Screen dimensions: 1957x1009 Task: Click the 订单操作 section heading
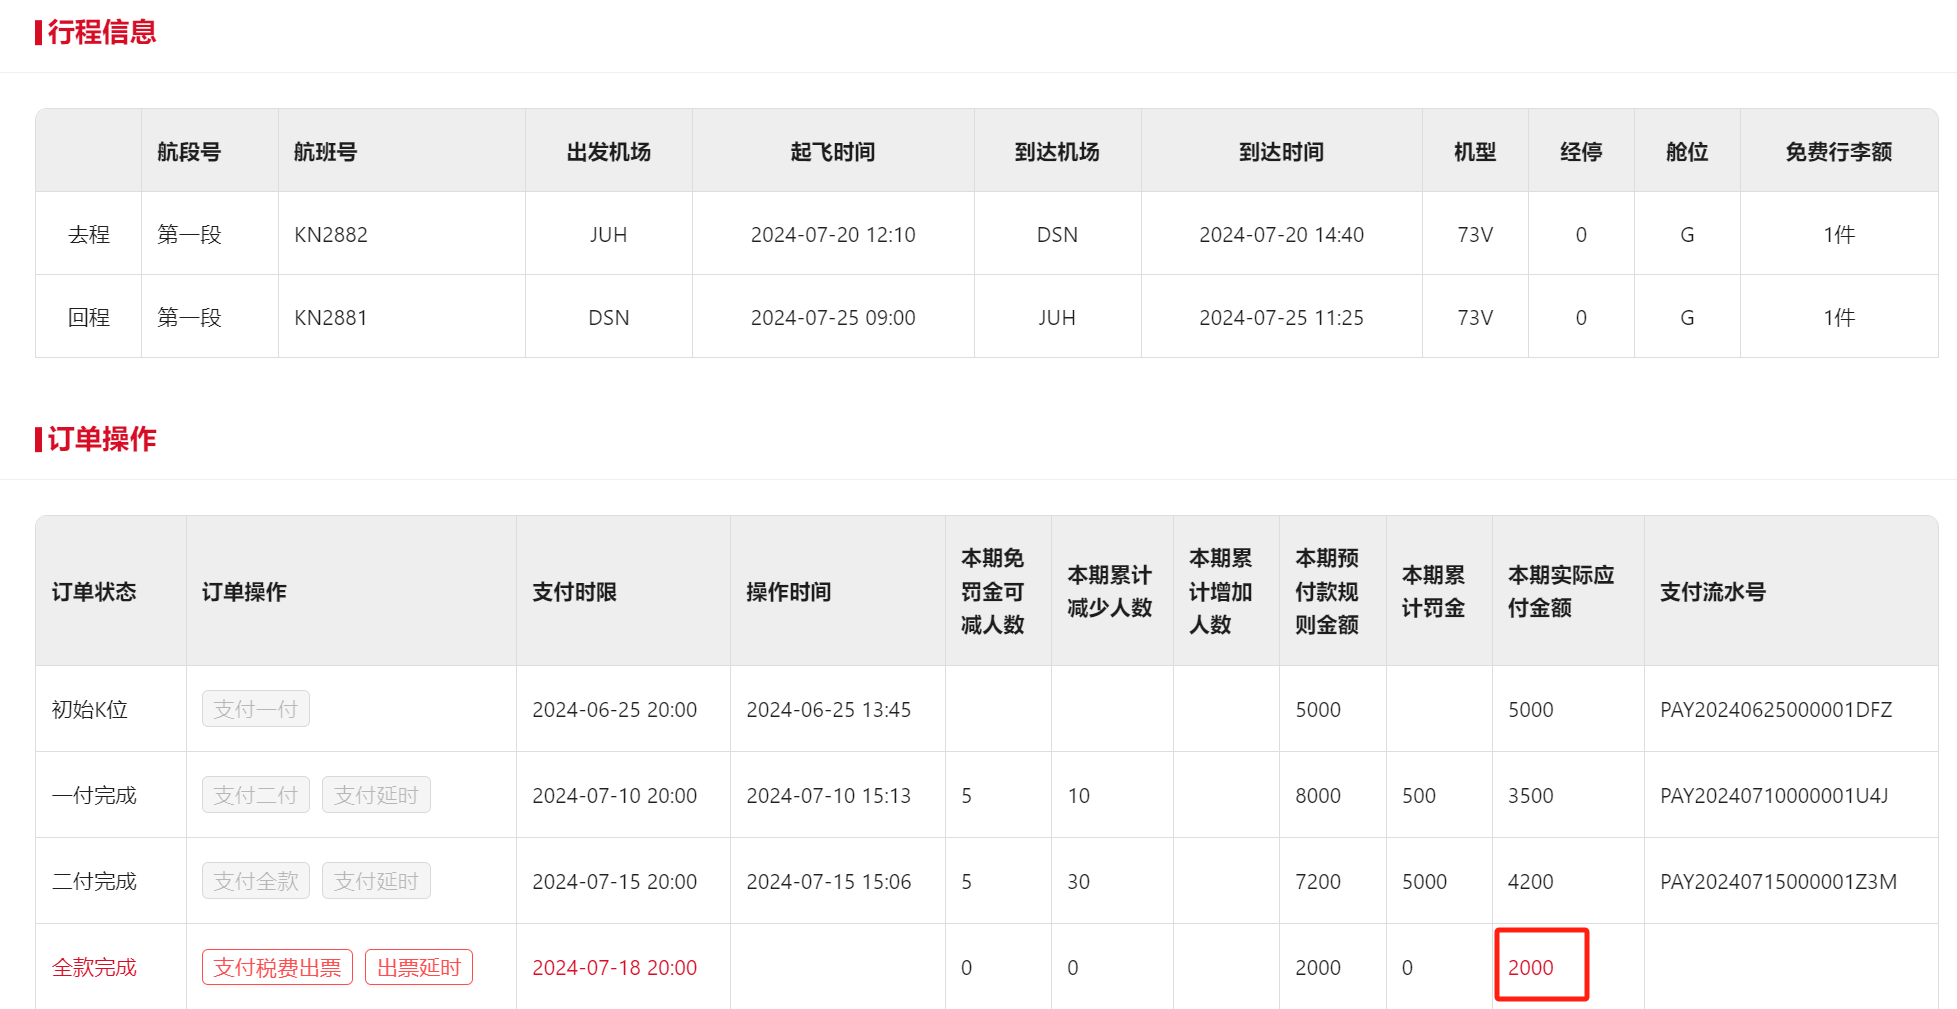(101, 439)
